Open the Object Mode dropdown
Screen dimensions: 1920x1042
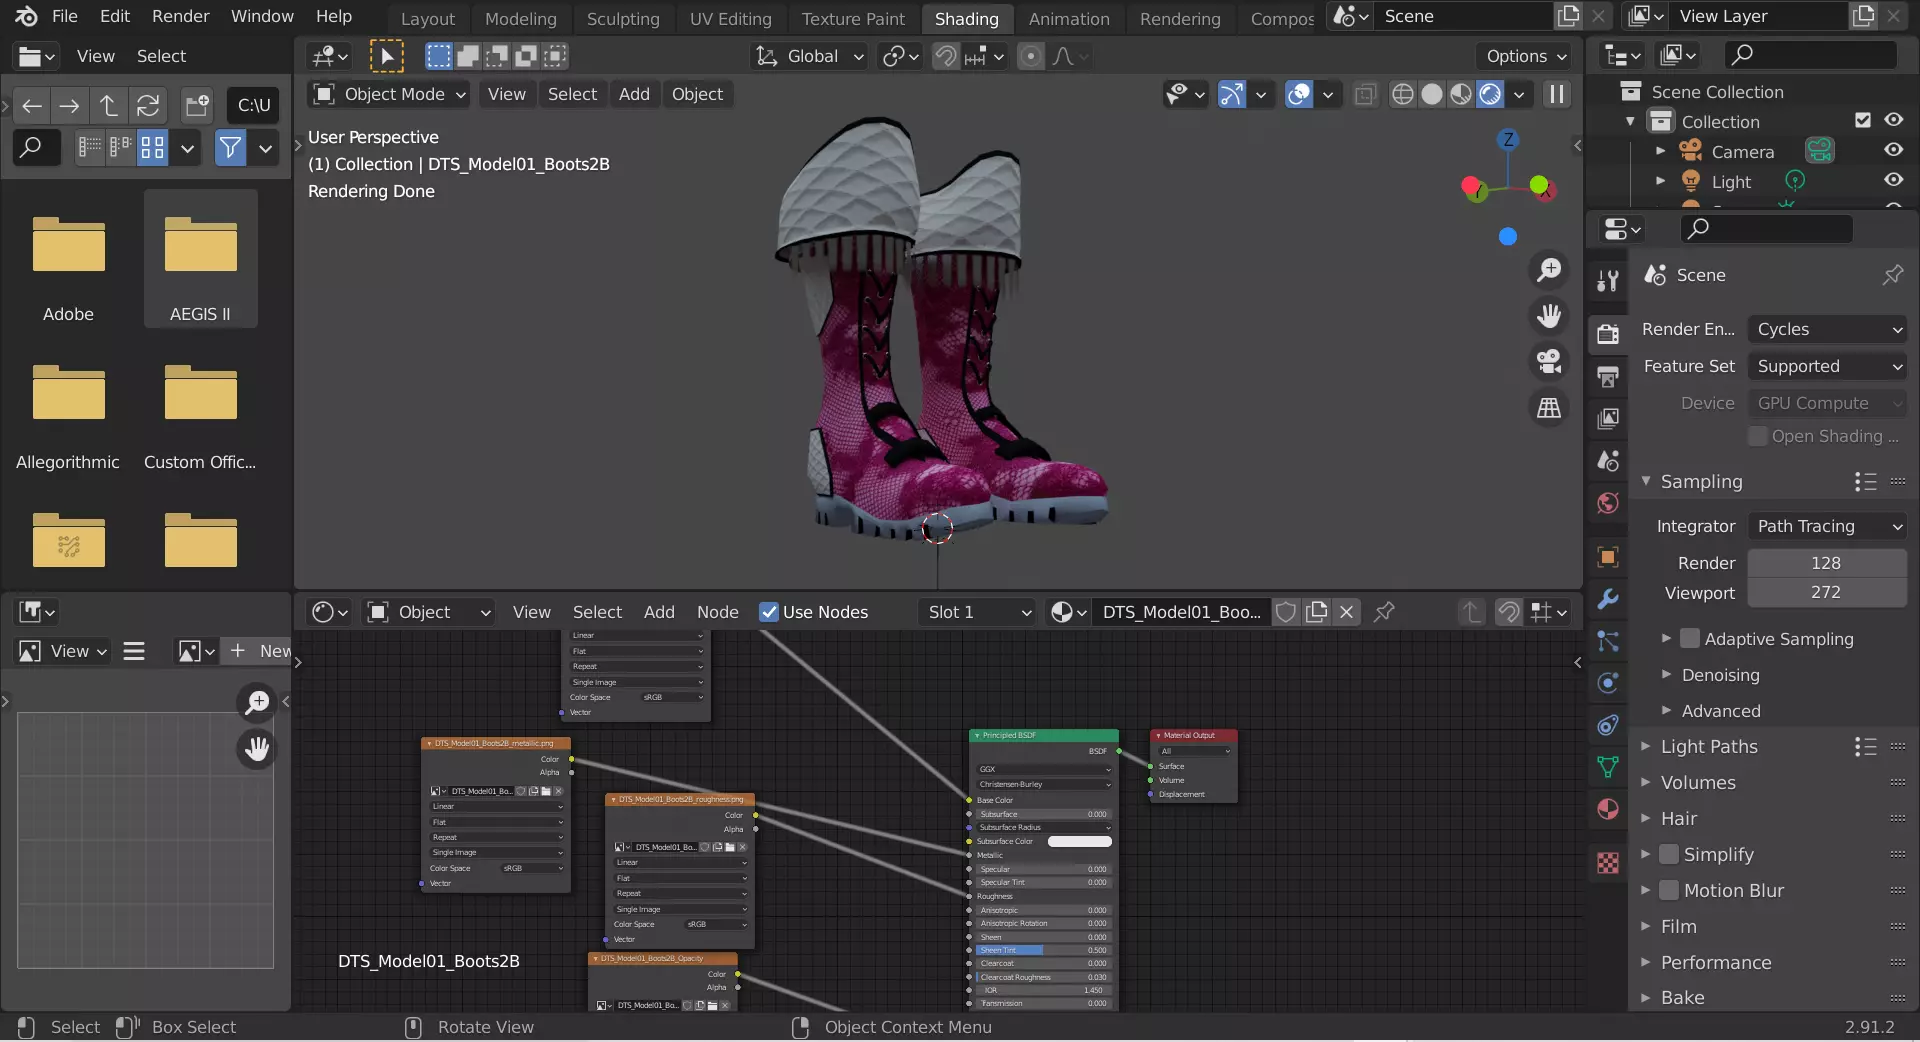coord(389,94)
